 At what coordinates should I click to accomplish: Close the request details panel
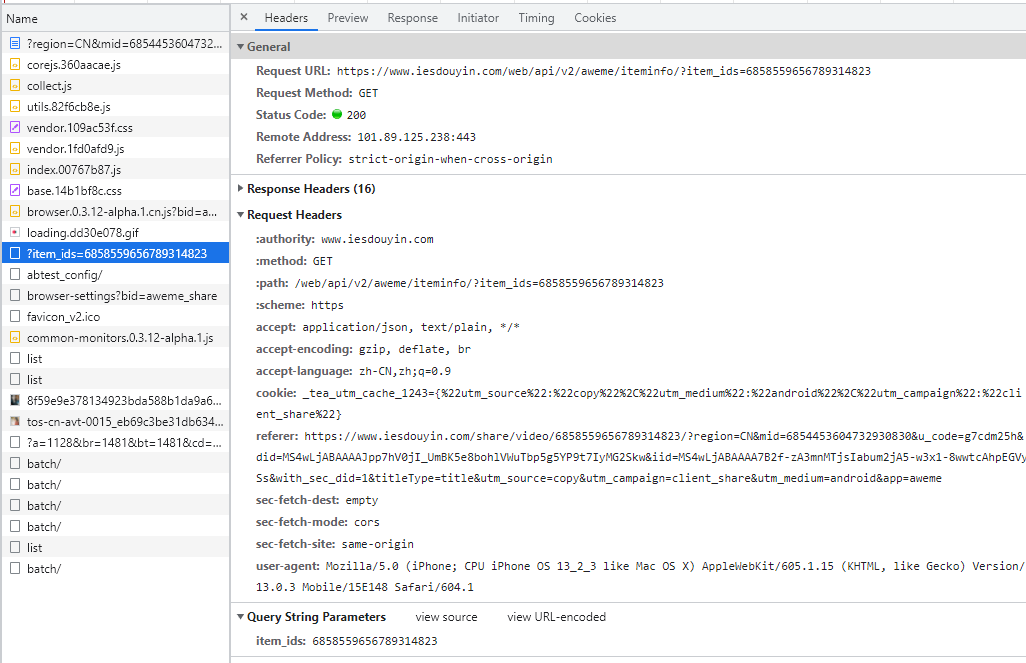point(244,17)
